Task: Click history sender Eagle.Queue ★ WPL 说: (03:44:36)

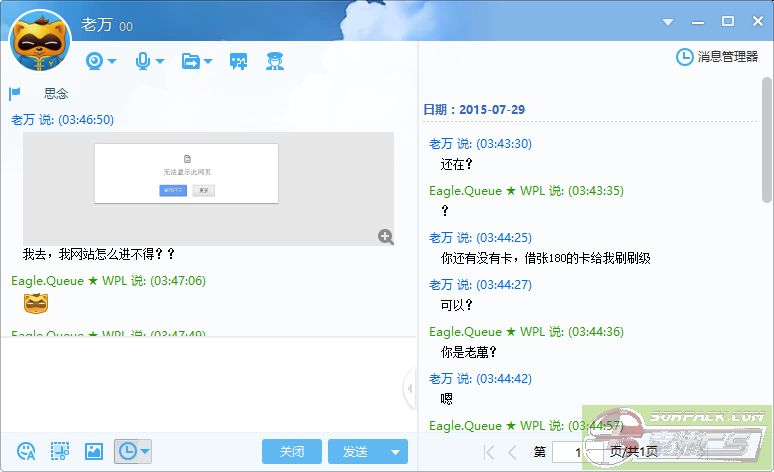Action: 526,332
